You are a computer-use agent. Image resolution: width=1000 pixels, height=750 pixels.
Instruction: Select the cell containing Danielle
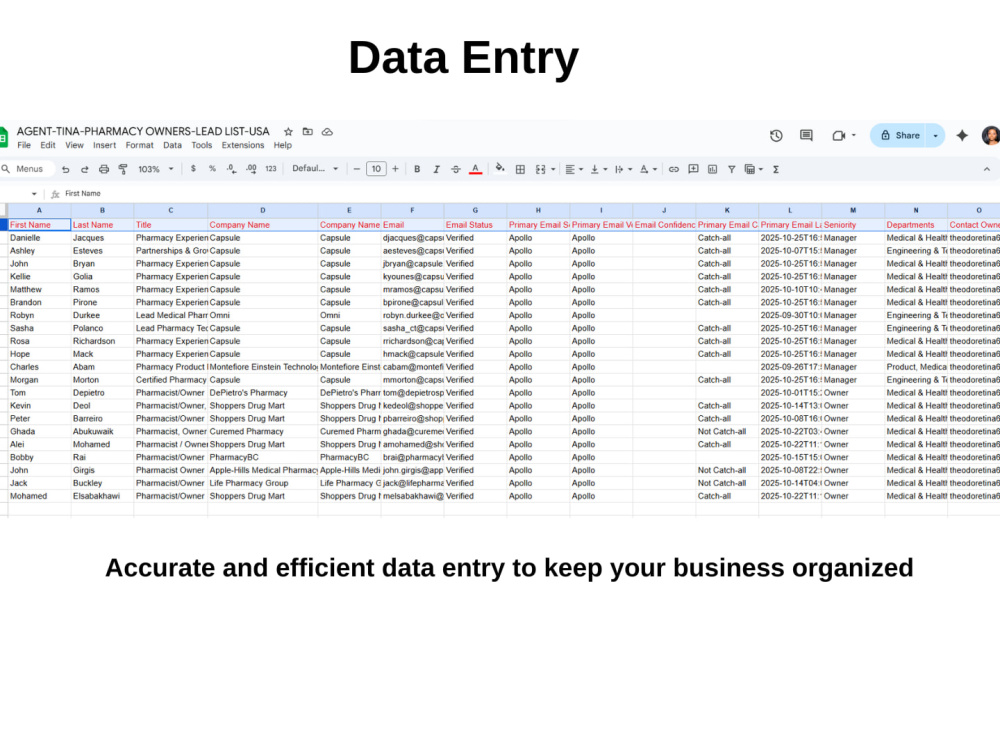39,238
